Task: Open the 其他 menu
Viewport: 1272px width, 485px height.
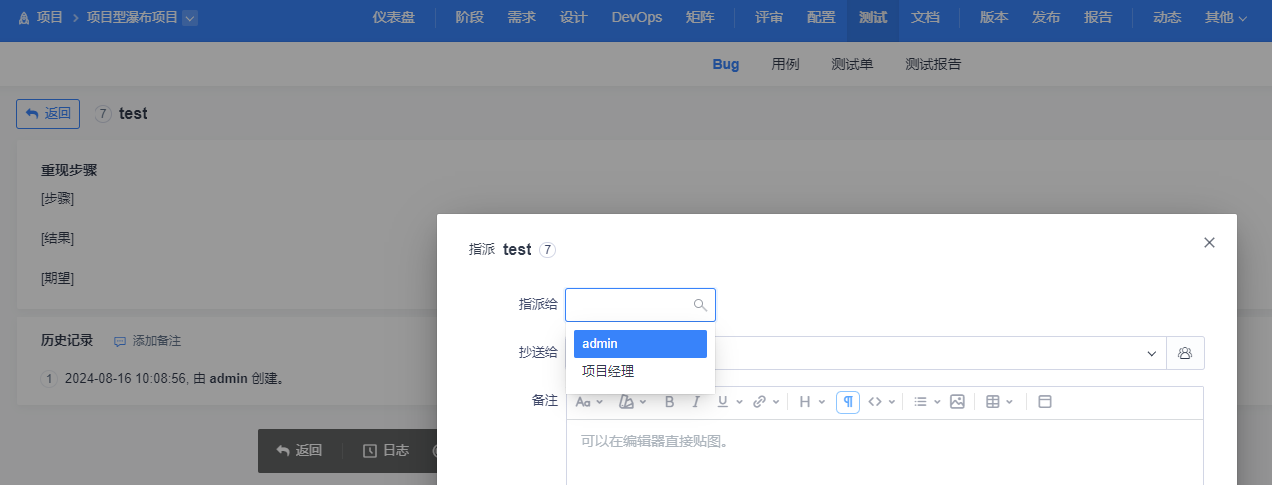Action: 1226,18
